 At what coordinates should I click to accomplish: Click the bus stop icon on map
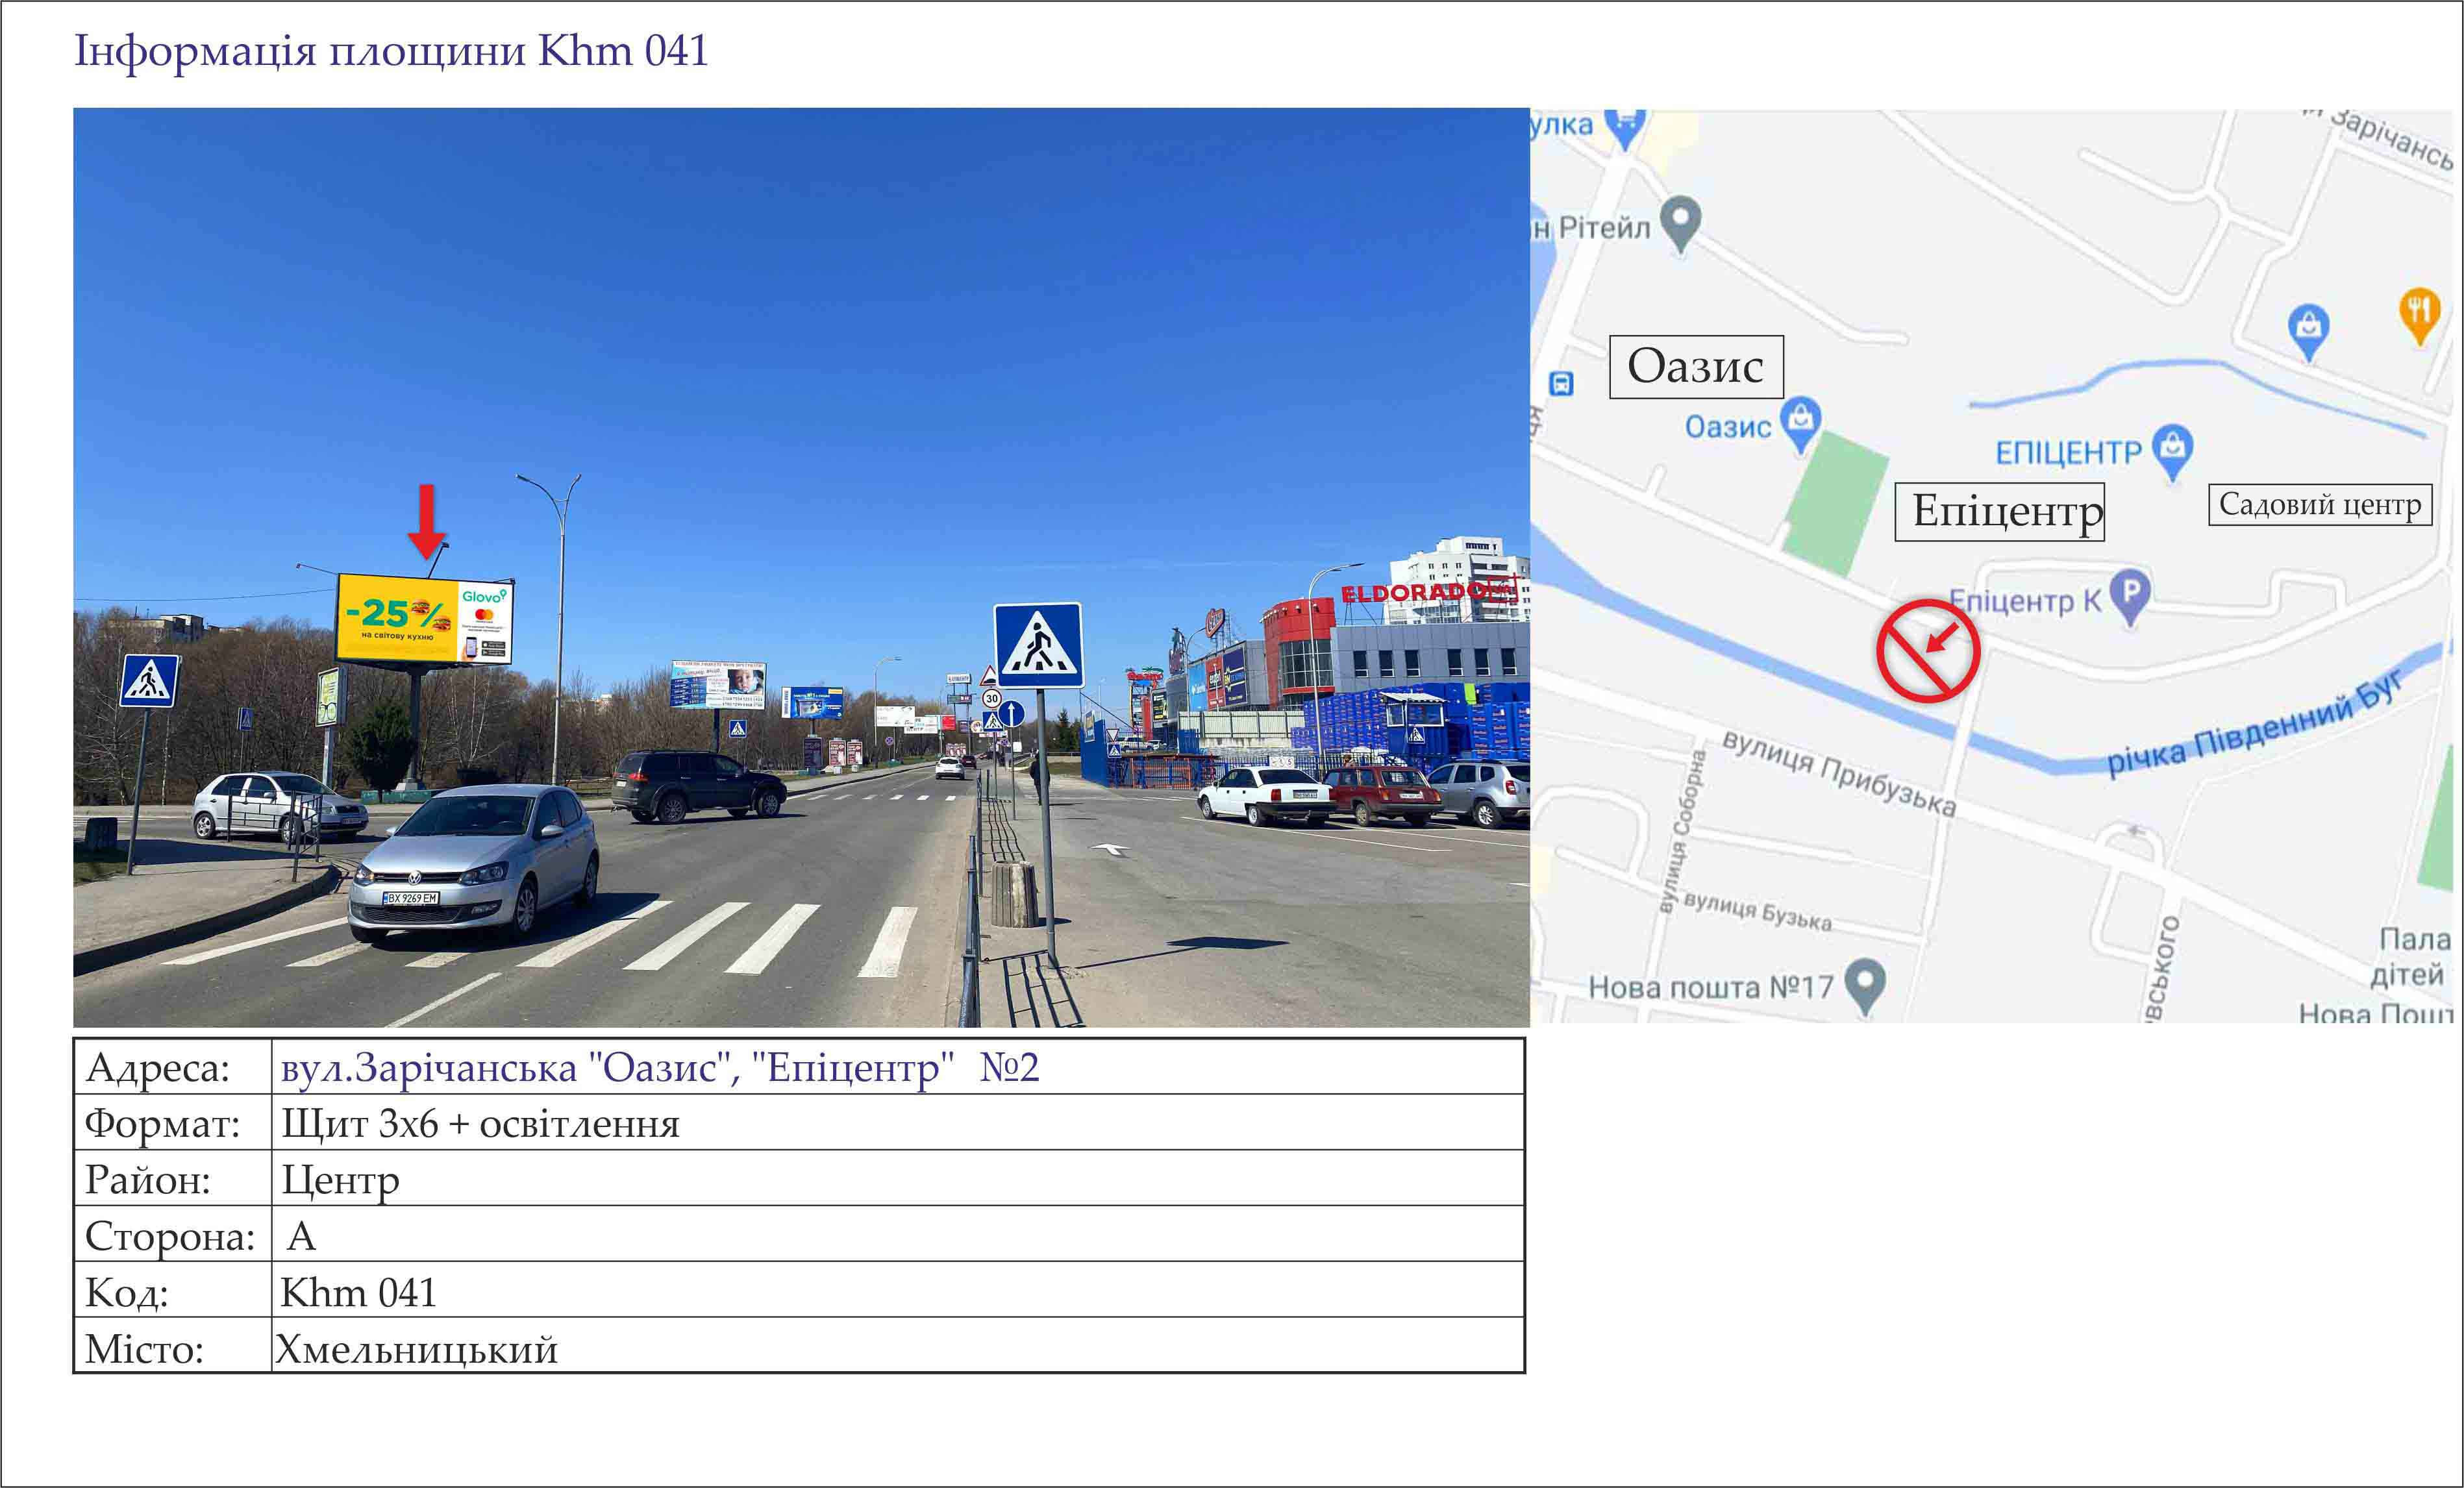click(1561, 384)
